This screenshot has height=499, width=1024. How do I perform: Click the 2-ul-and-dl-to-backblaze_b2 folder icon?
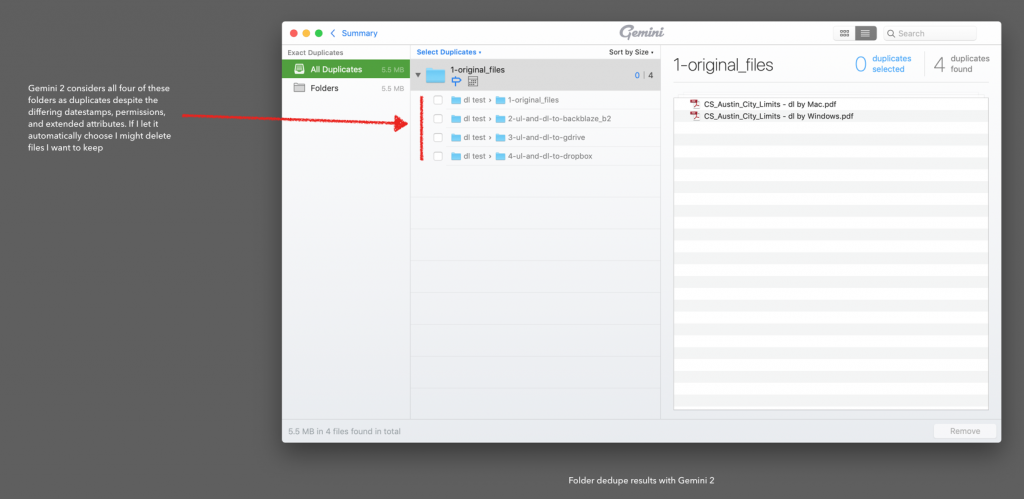(501, 119)
